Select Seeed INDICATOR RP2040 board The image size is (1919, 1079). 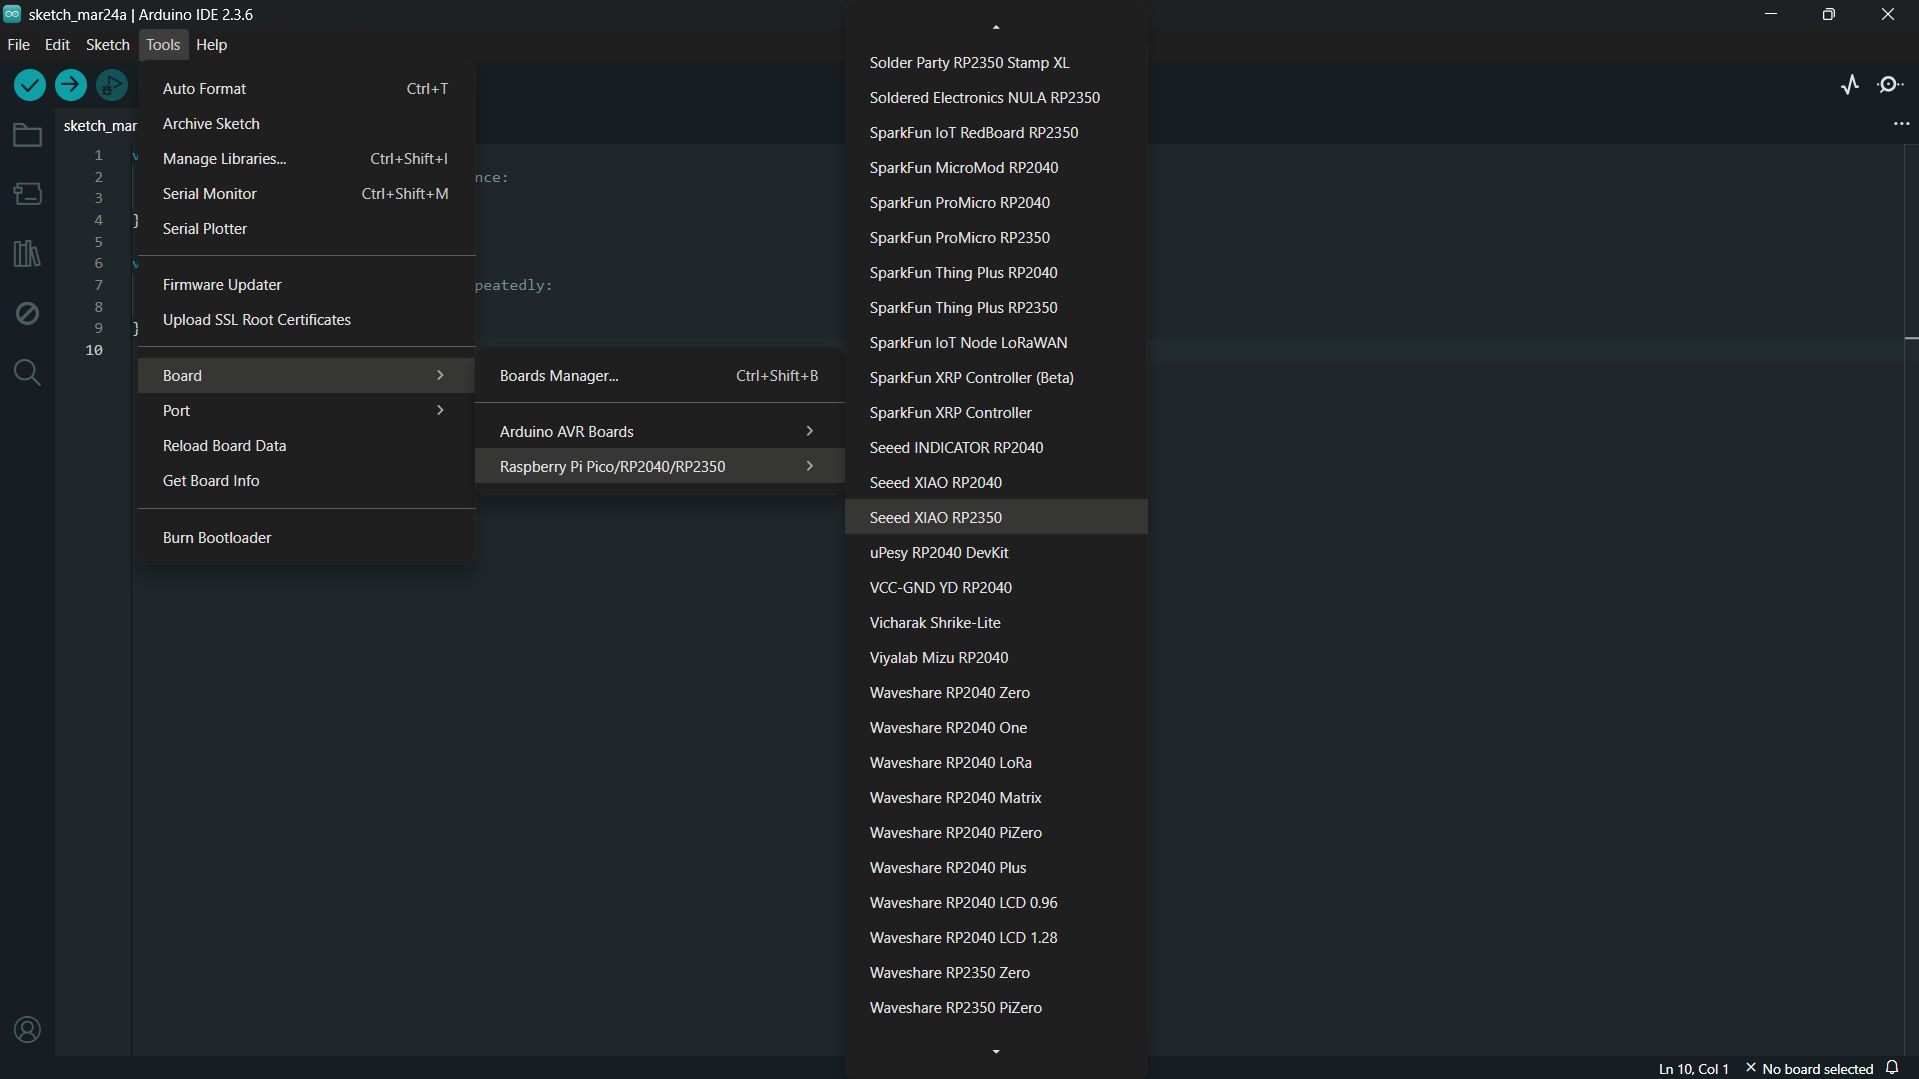(x=996, y=448)
